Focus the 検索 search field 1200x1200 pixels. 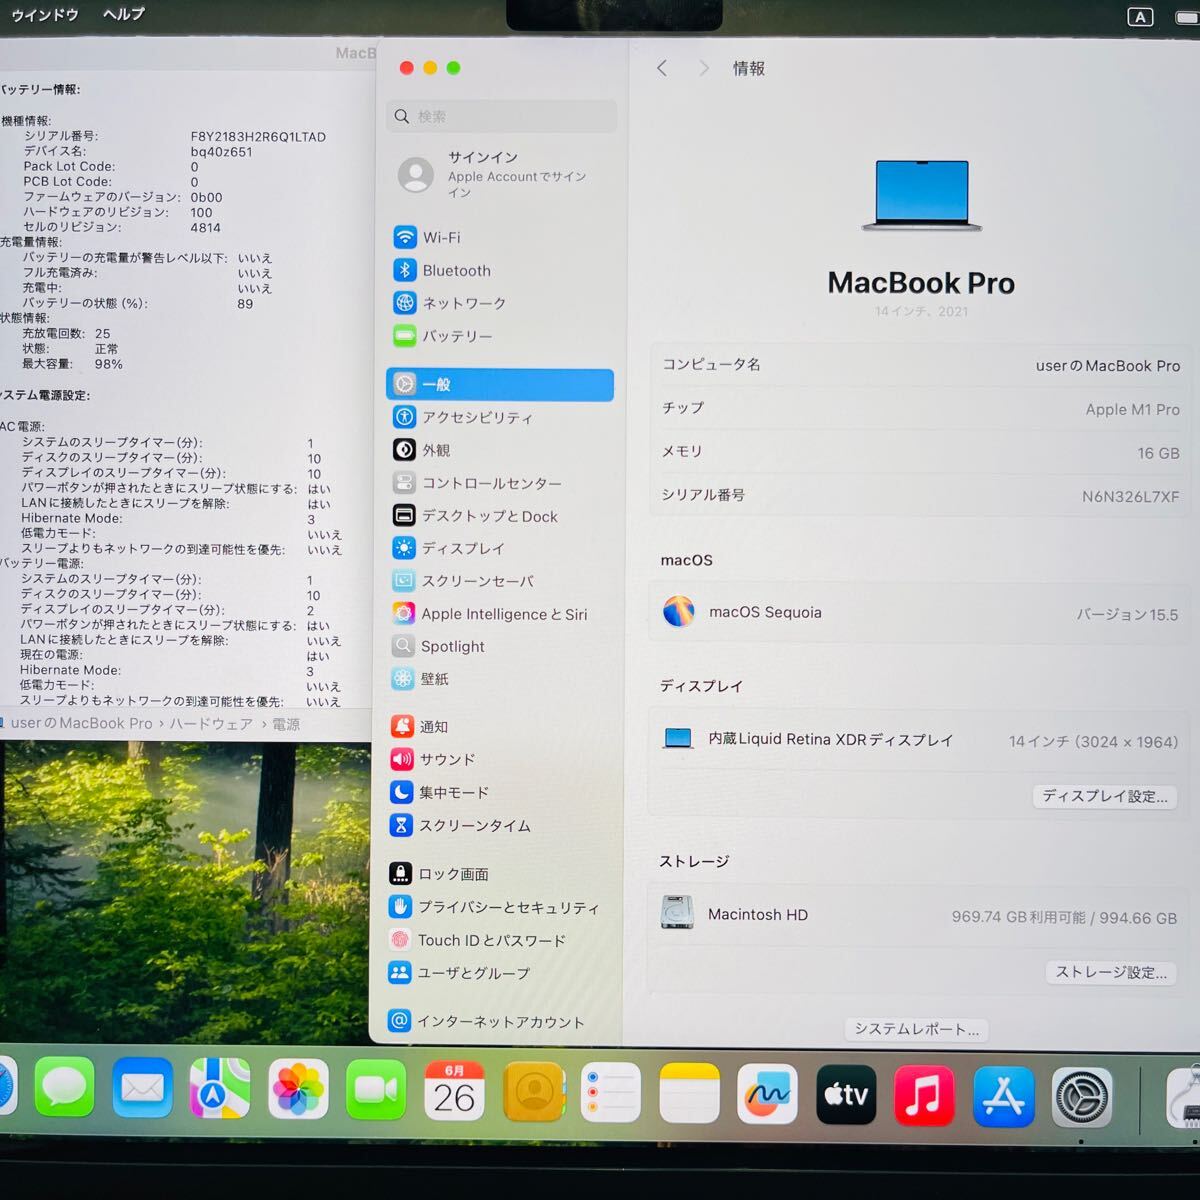[x=501, y=117]
